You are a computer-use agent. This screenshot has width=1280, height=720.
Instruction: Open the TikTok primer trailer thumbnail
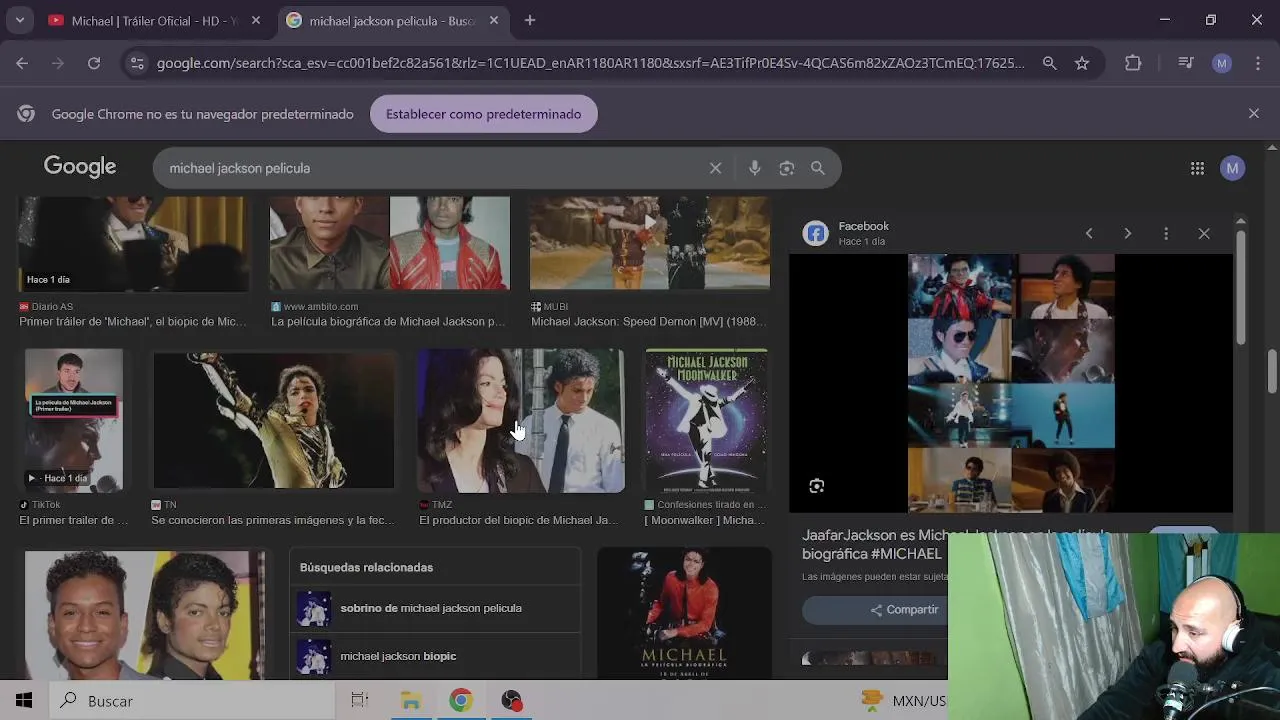point(74,420)
